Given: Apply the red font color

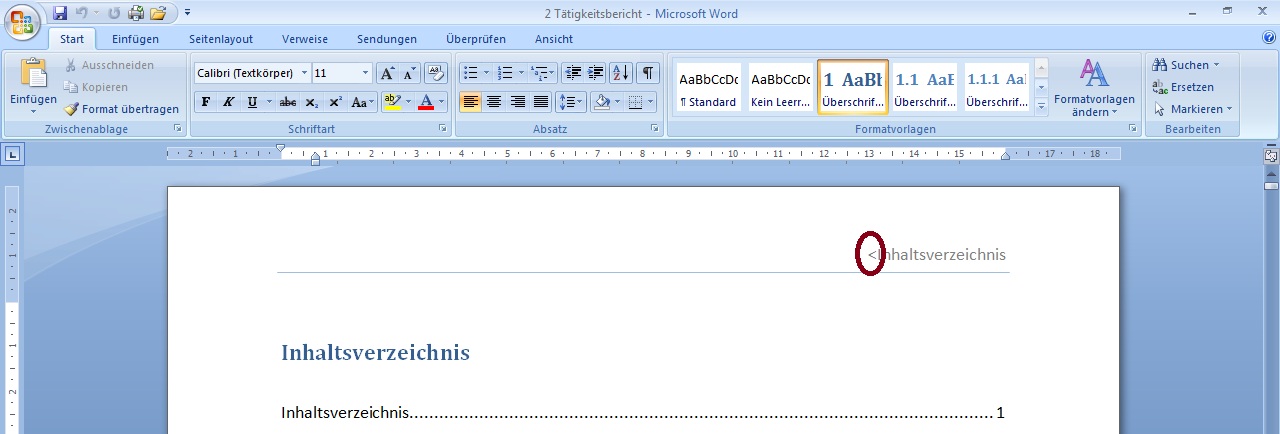Looking at the screenshot, I should click(x=426, y=102).
